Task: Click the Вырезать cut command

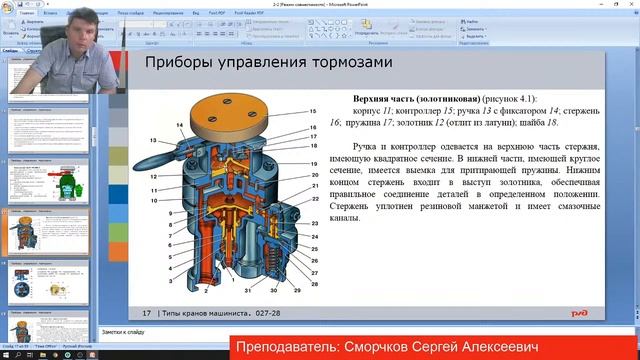Action: coord(33,22)
